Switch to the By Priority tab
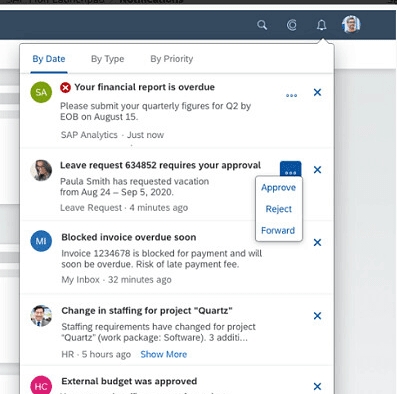The image size is (397, 394). [x=172, y=59]
